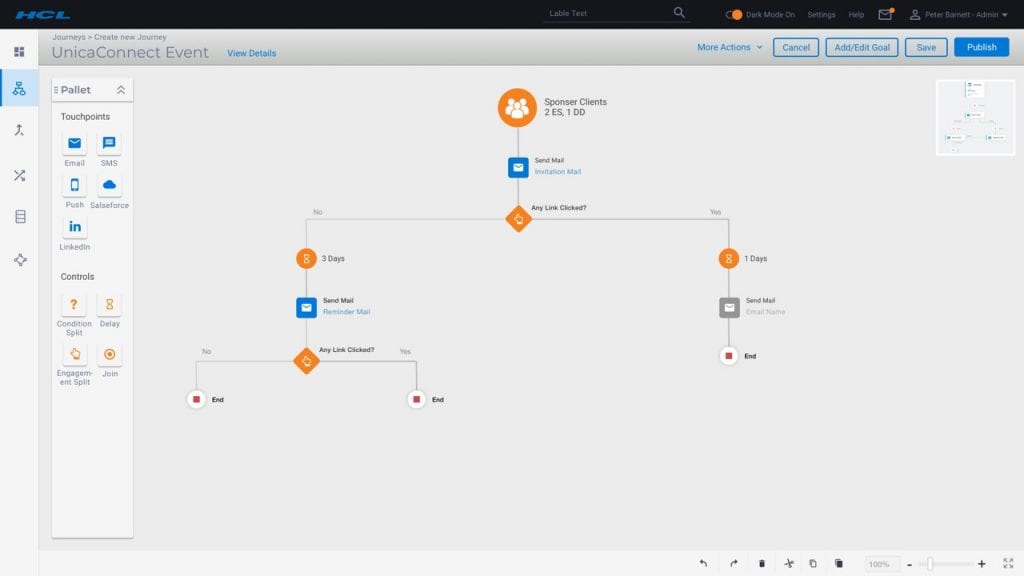
Task: Select the lower Any Link Clicked diamond
Action: (x=306, y=361)
